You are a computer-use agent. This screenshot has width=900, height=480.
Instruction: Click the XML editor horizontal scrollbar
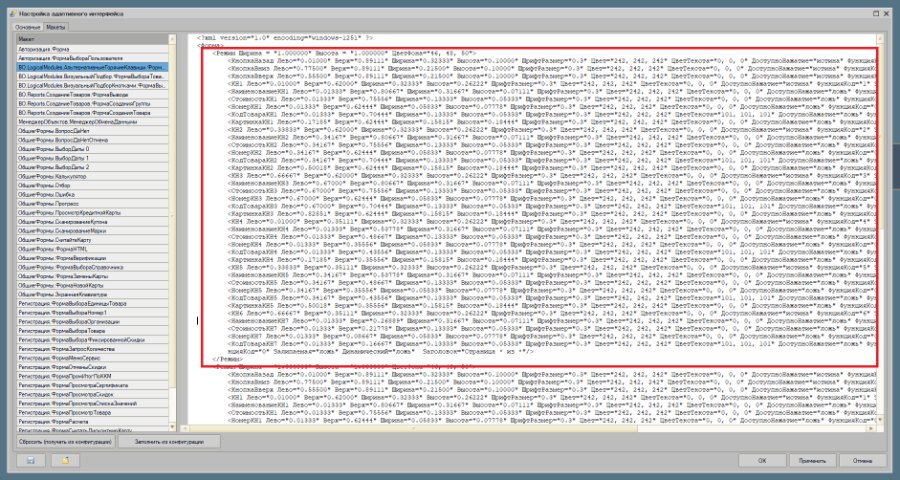[x=528, y=428]
